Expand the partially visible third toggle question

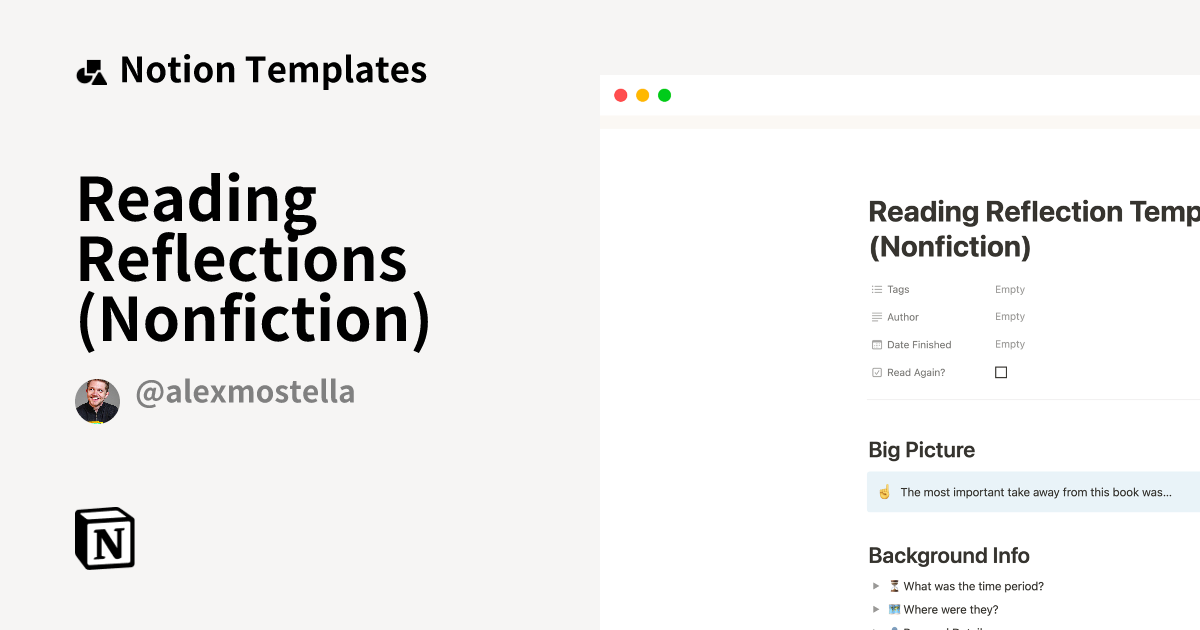[876, 627]
